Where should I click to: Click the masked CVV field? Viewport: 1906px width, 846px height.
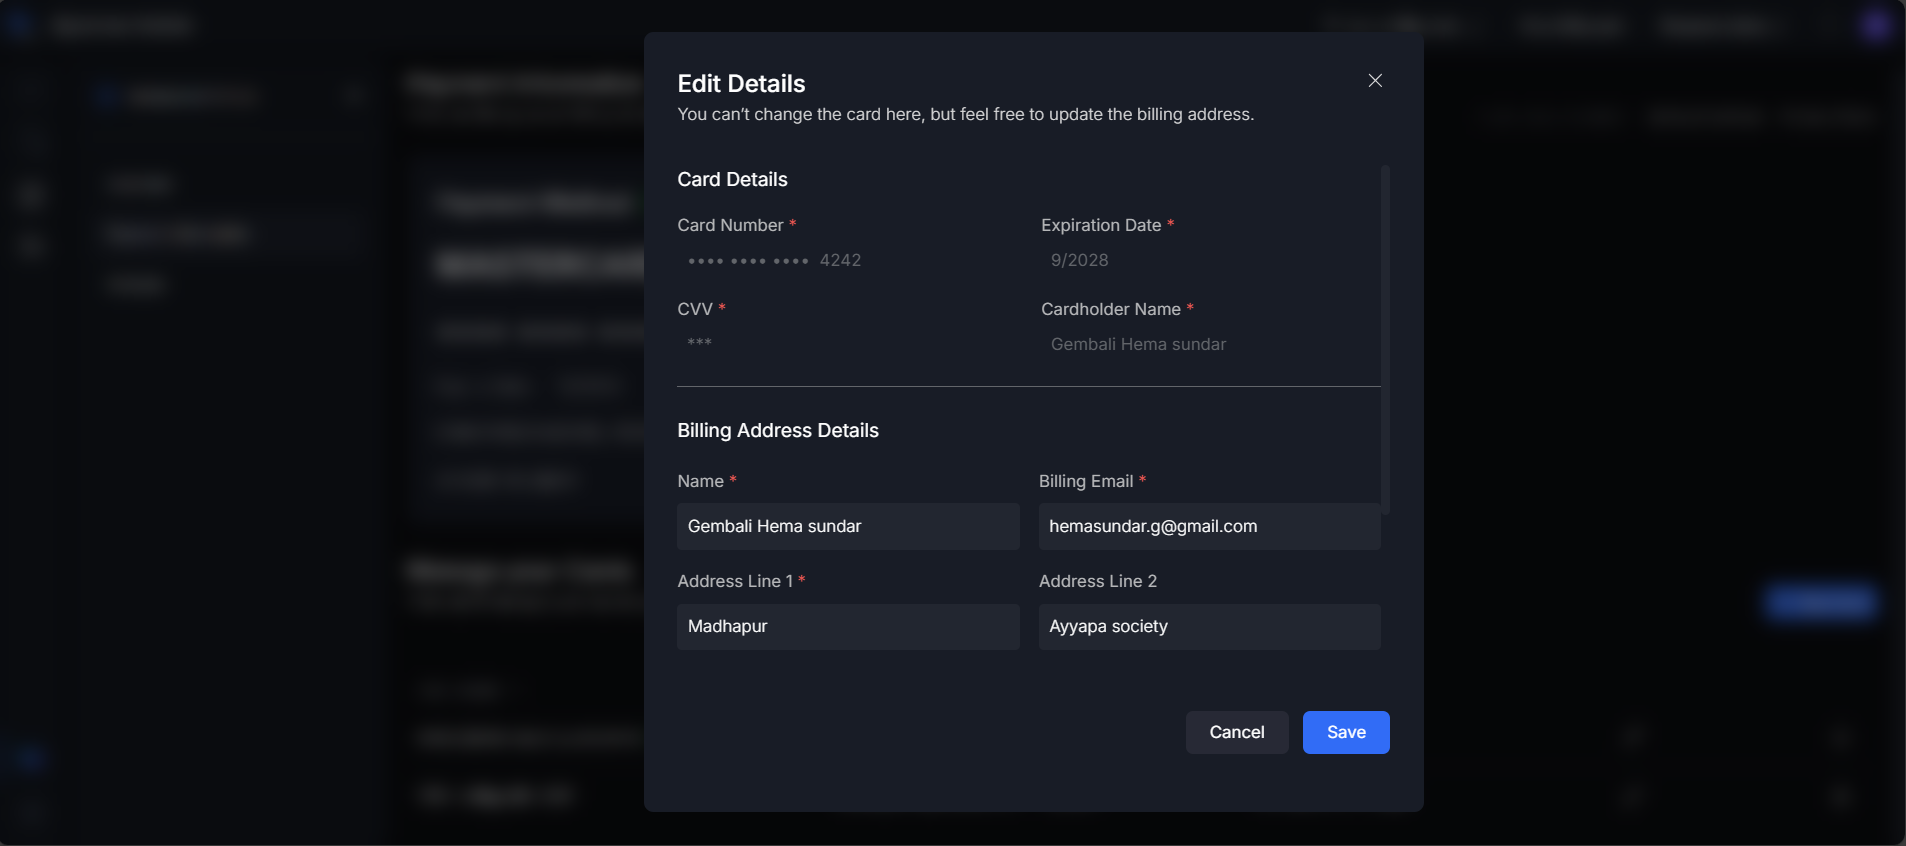click(x=700, y=344)
